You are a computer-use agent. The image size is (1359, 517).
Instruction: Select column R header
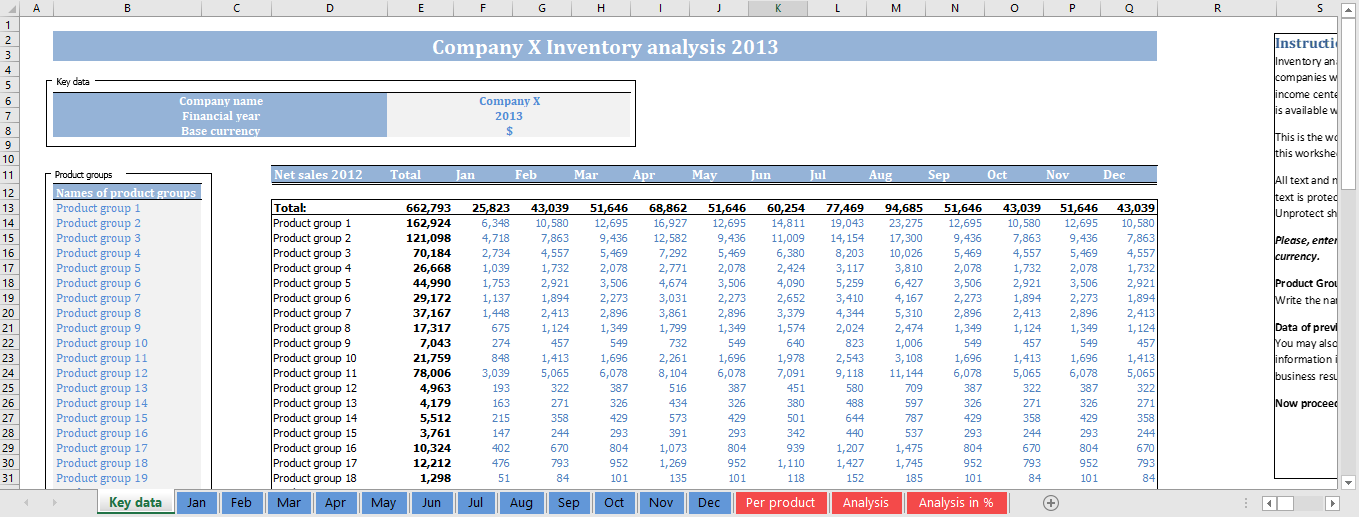click(1216, 8)
